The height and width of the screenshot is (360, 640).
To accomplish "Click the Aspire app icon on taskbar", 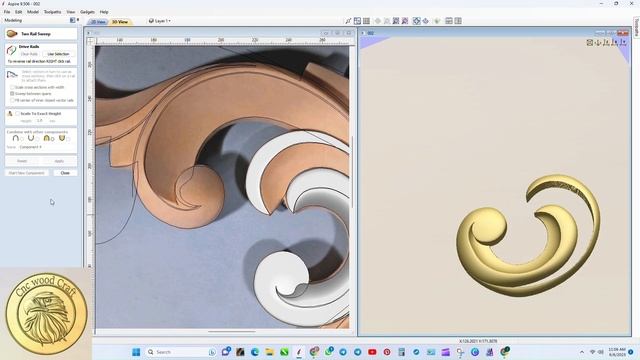I will 299,352.
